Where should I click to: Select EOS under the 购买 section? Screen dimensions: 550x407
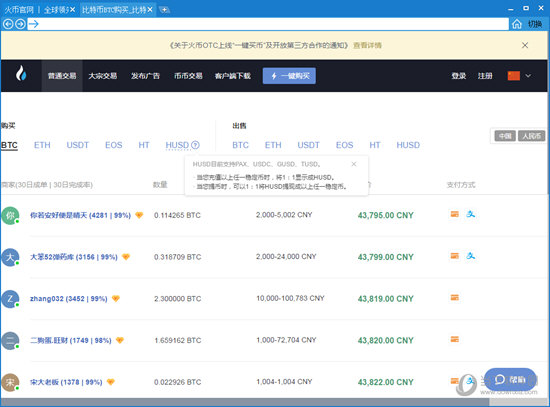click(x=114, y=145)
